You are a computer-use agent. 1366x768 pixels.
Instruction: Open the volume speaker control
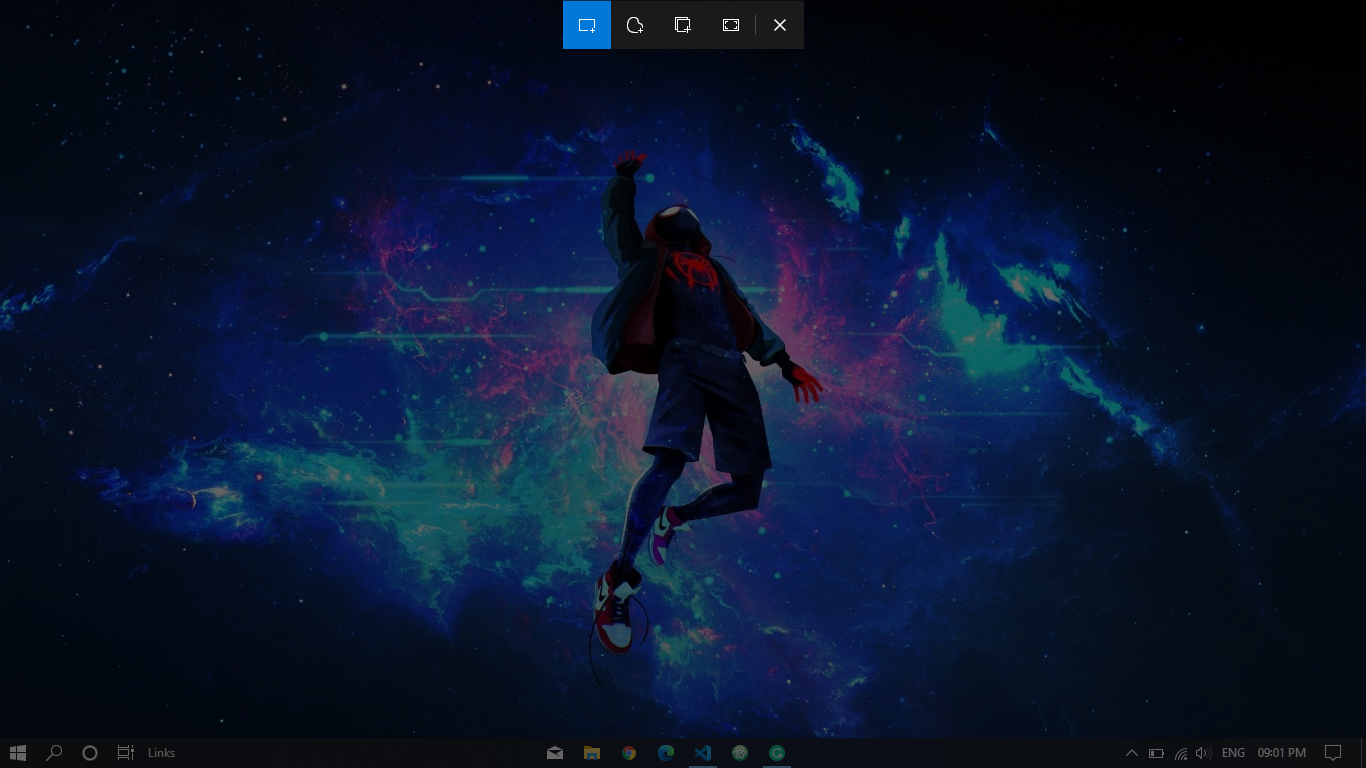(1203, 753)
